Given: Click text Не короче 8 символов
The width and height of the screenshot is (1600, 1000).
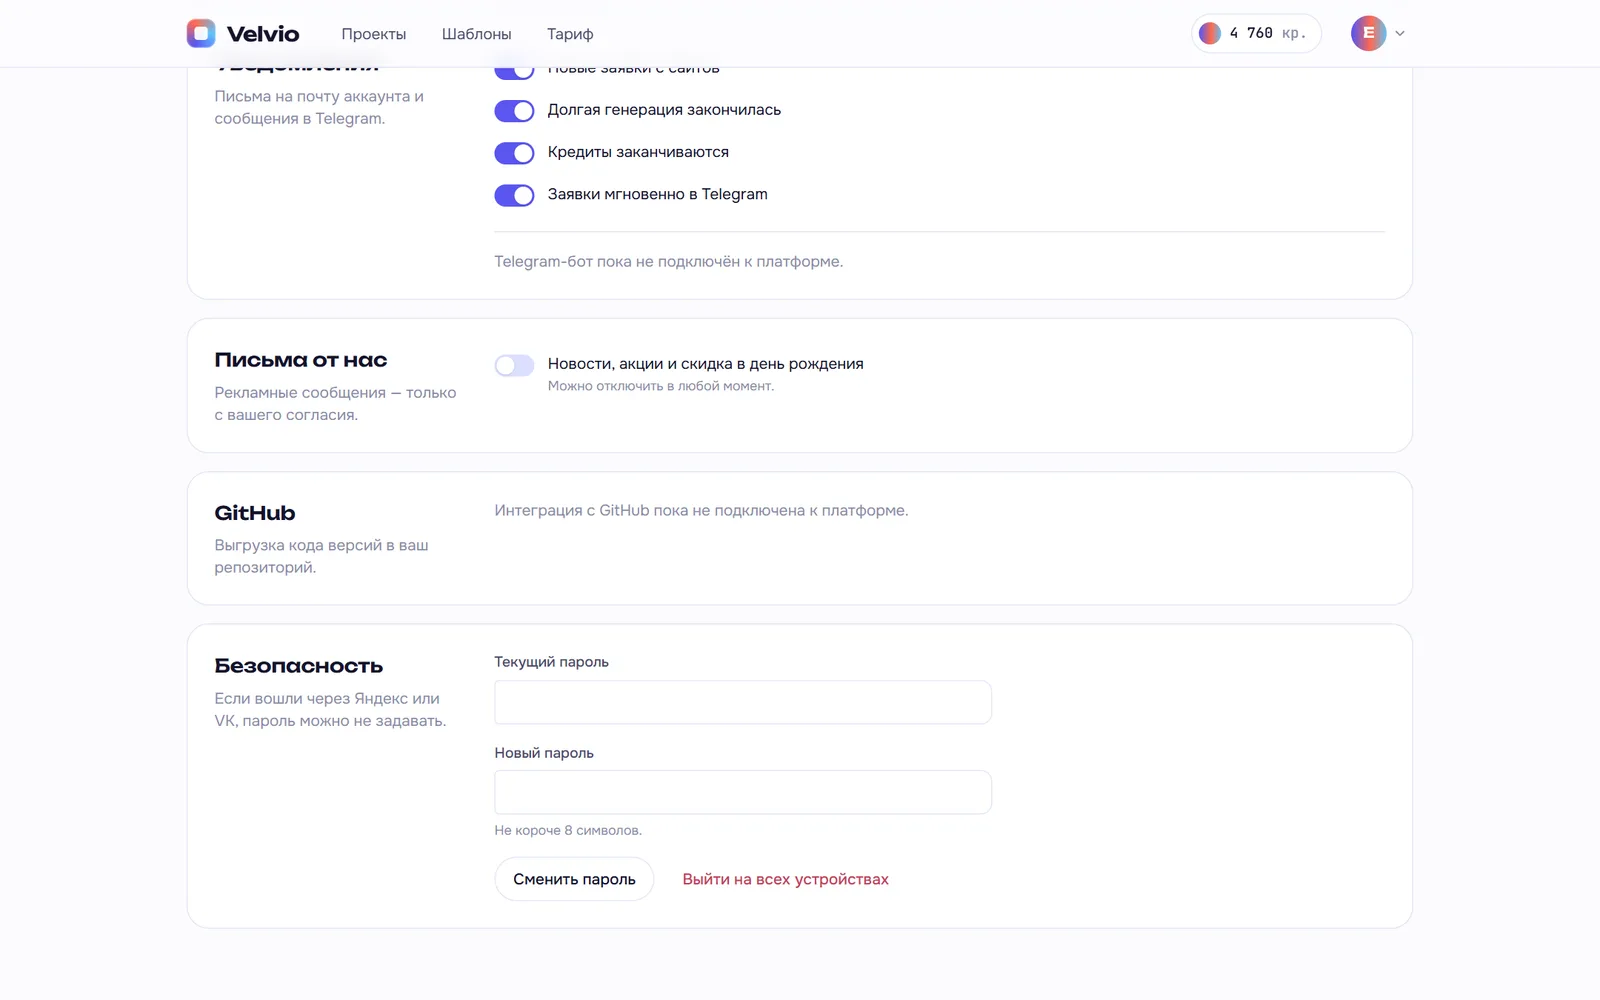Looking at the screenshot, I should pos(568,830).
